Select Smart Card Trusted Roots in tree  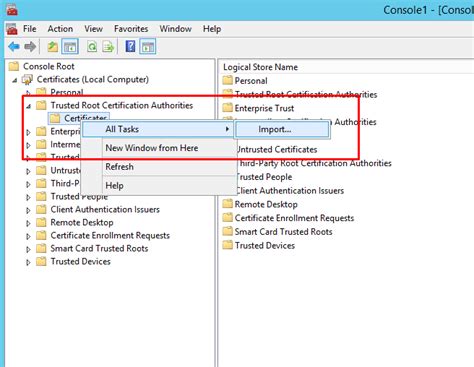[99, 248]
